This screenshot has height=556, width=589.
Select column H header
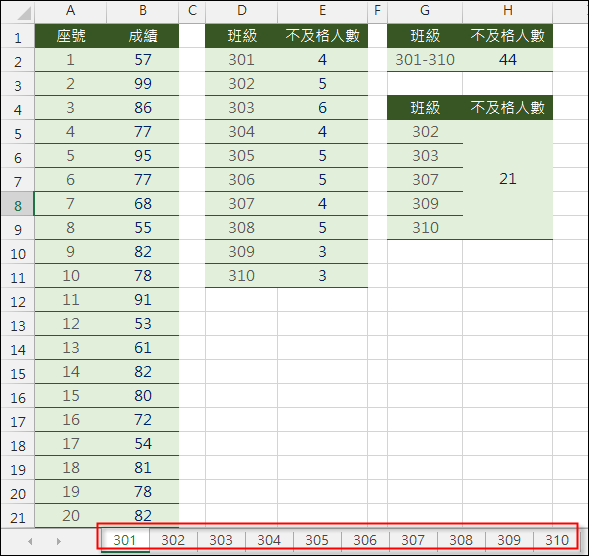point(508,11)
